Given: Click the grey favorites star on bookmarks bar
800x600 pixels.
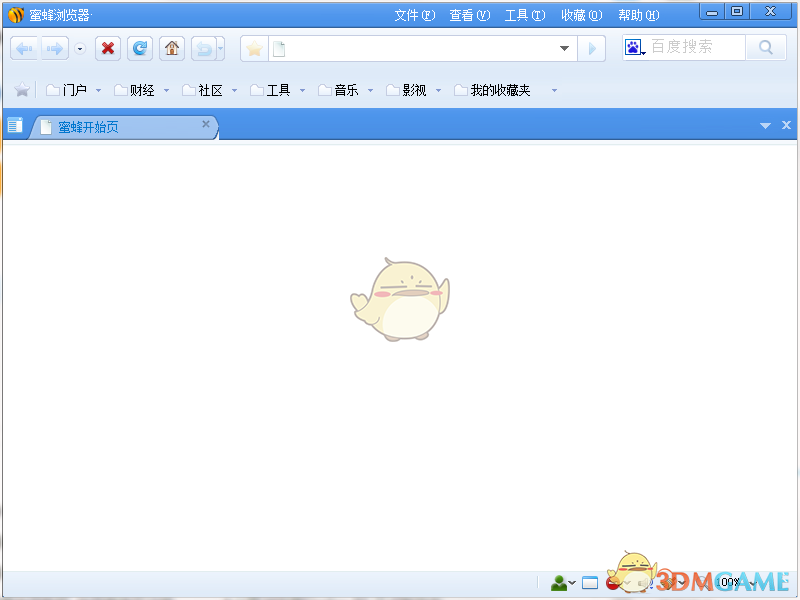Looking at the screenshot, I should (x=22, y=90).
